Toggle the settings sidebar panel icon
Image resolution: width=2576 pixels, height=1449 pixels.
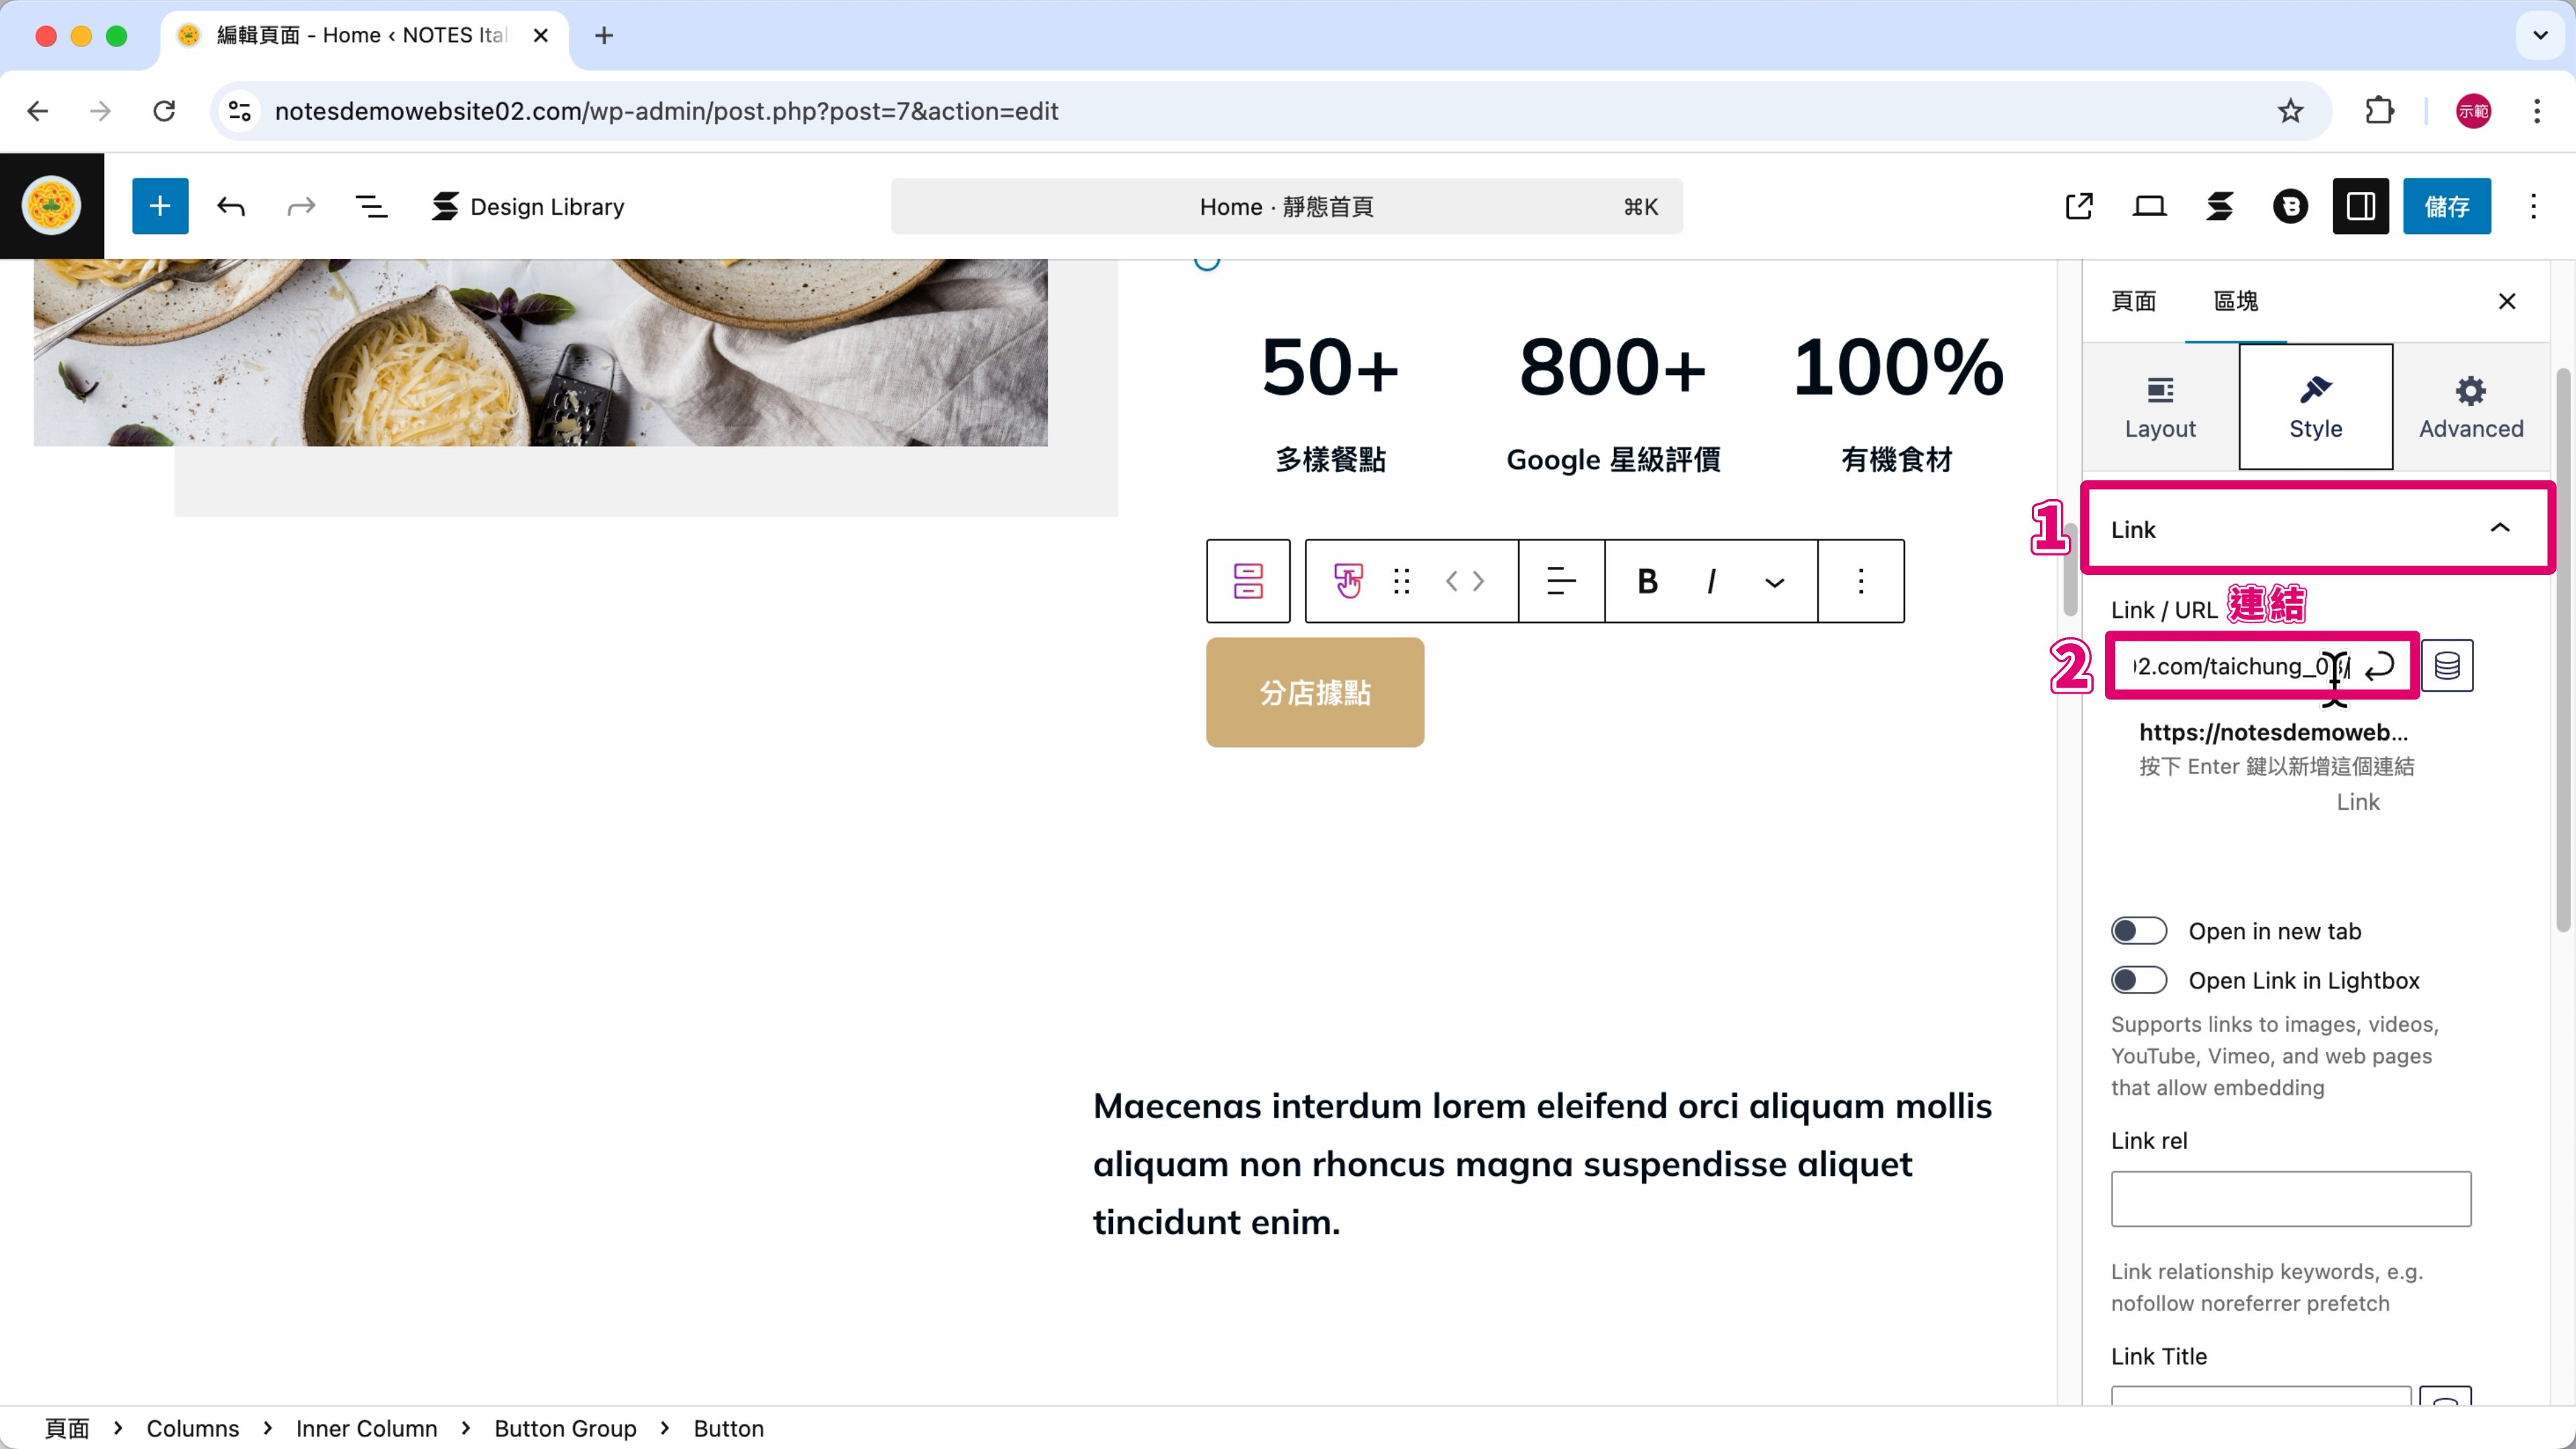pyautogui.click(x=2360, y=206)
